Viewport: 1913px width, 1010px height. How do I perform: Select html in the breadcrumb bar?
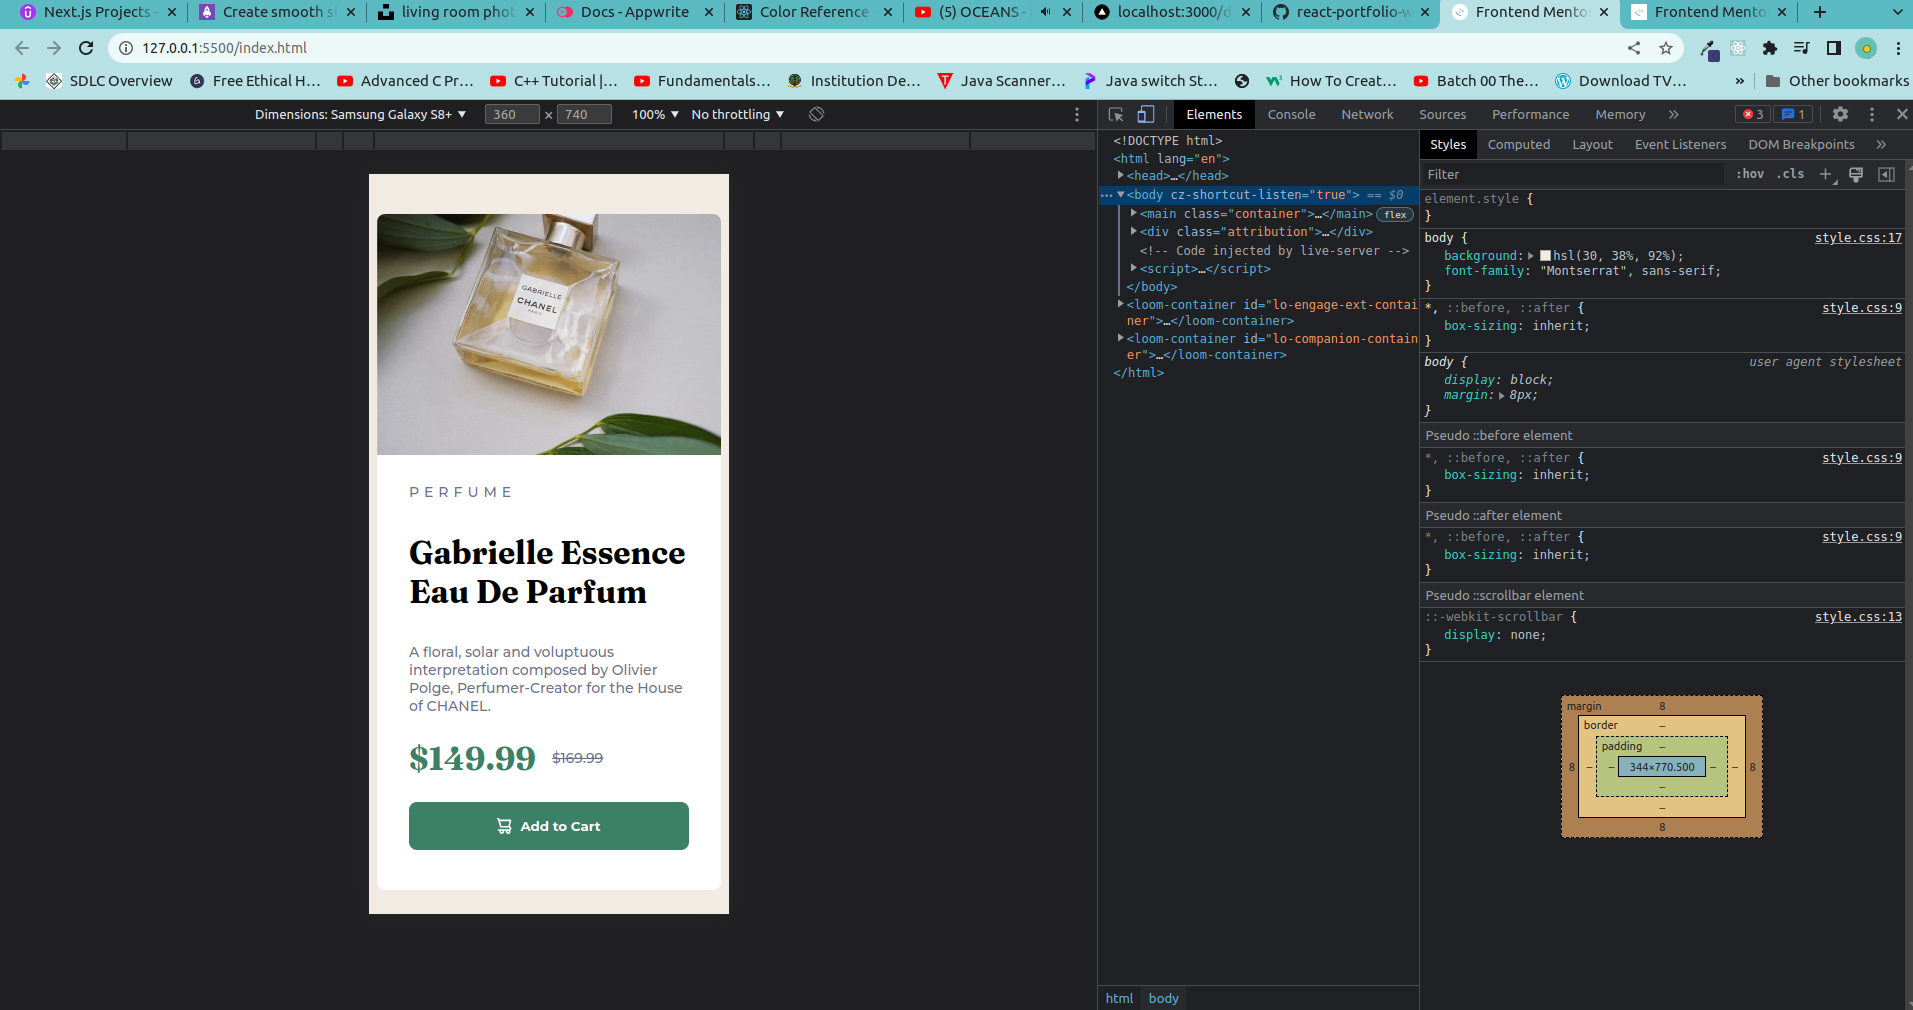pyautogui.click(x=1119, y=998)
